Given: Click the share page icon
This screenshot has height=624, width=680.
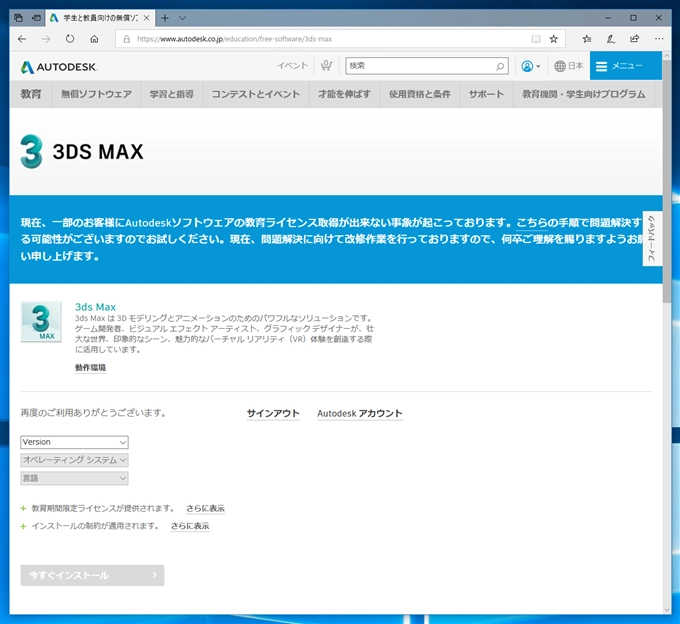Looking at the screenshot, I should (634, 39).
